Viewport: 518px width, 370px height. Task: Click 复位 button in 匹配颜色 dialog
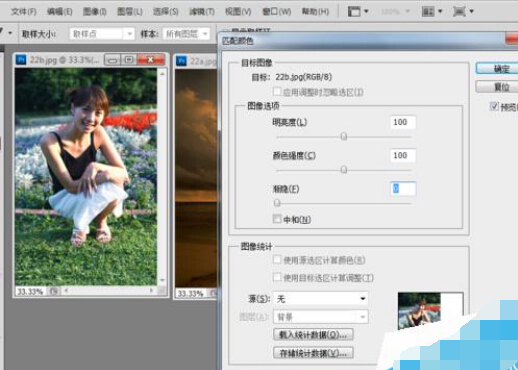[x=498, y=87]
